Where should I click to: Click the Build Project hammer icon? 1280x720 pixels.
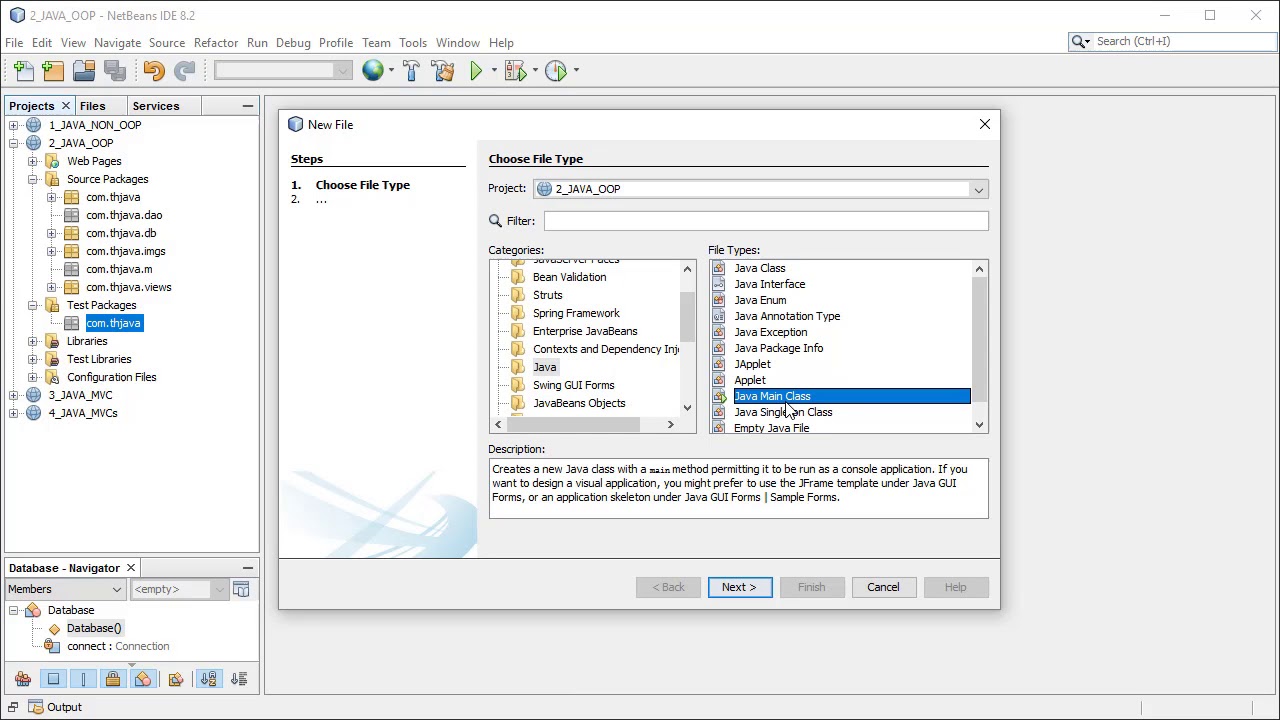(x=411, y=70)
